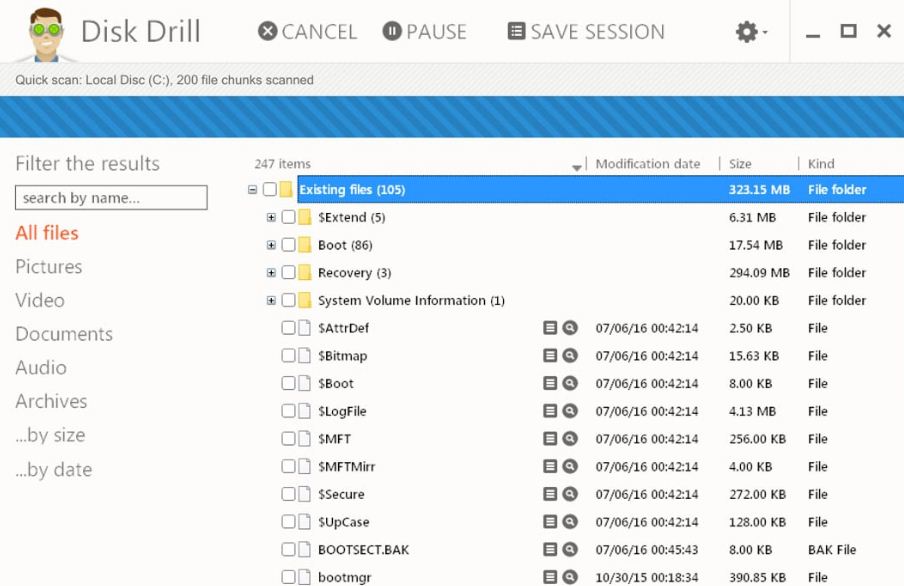Screen dimensions: 904x586
Task: Select the Recovery (3) folder checkbox
Action: coord(288,273)
